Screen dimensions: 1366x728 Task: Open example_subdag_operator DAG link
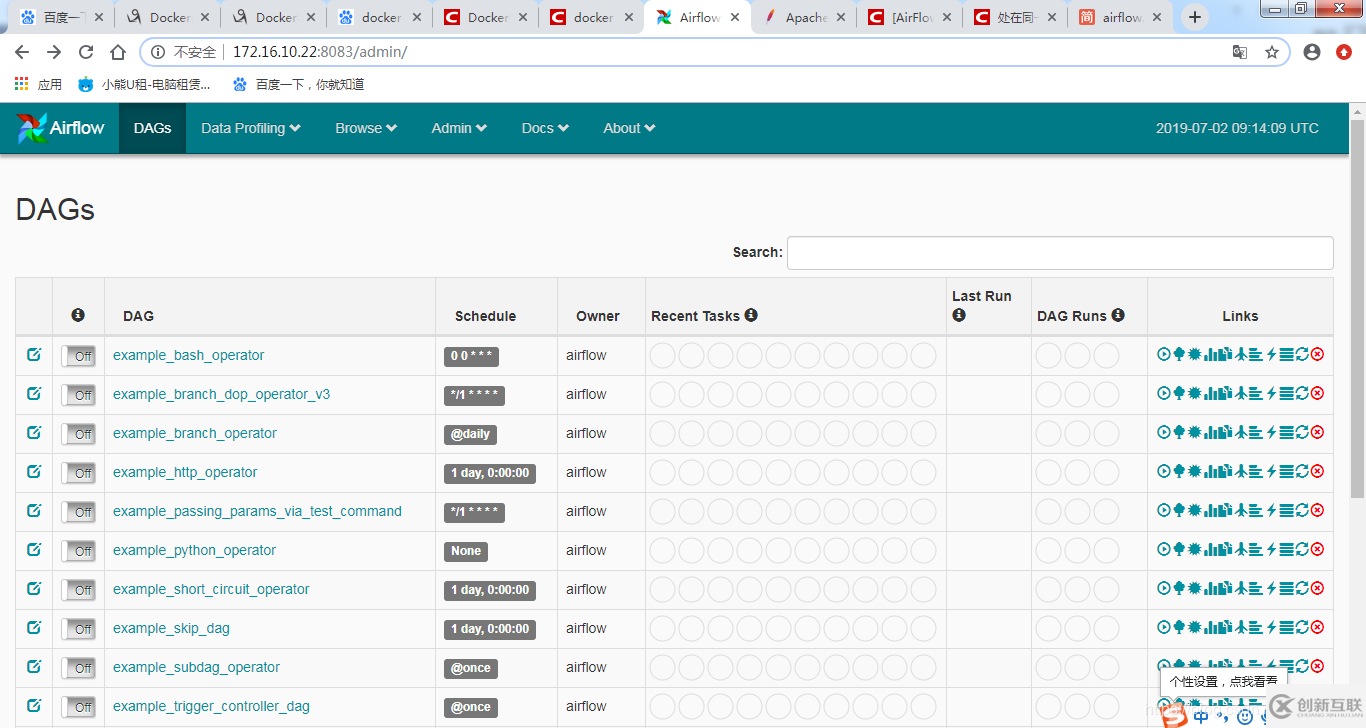click(x=196, y=667)
